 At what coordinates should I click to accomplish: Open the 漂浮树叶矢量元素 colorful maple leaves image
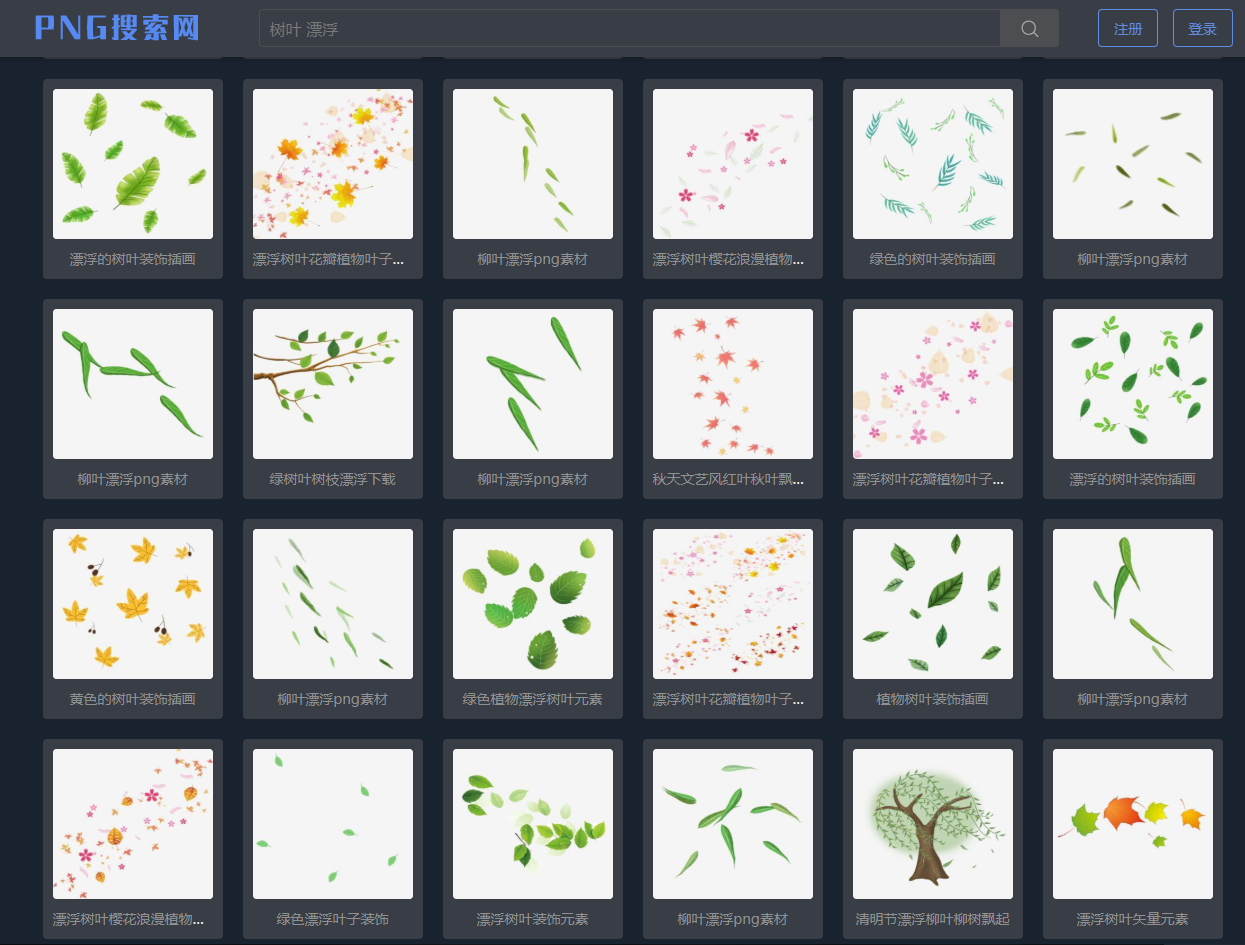click(x=1133, y=824)
